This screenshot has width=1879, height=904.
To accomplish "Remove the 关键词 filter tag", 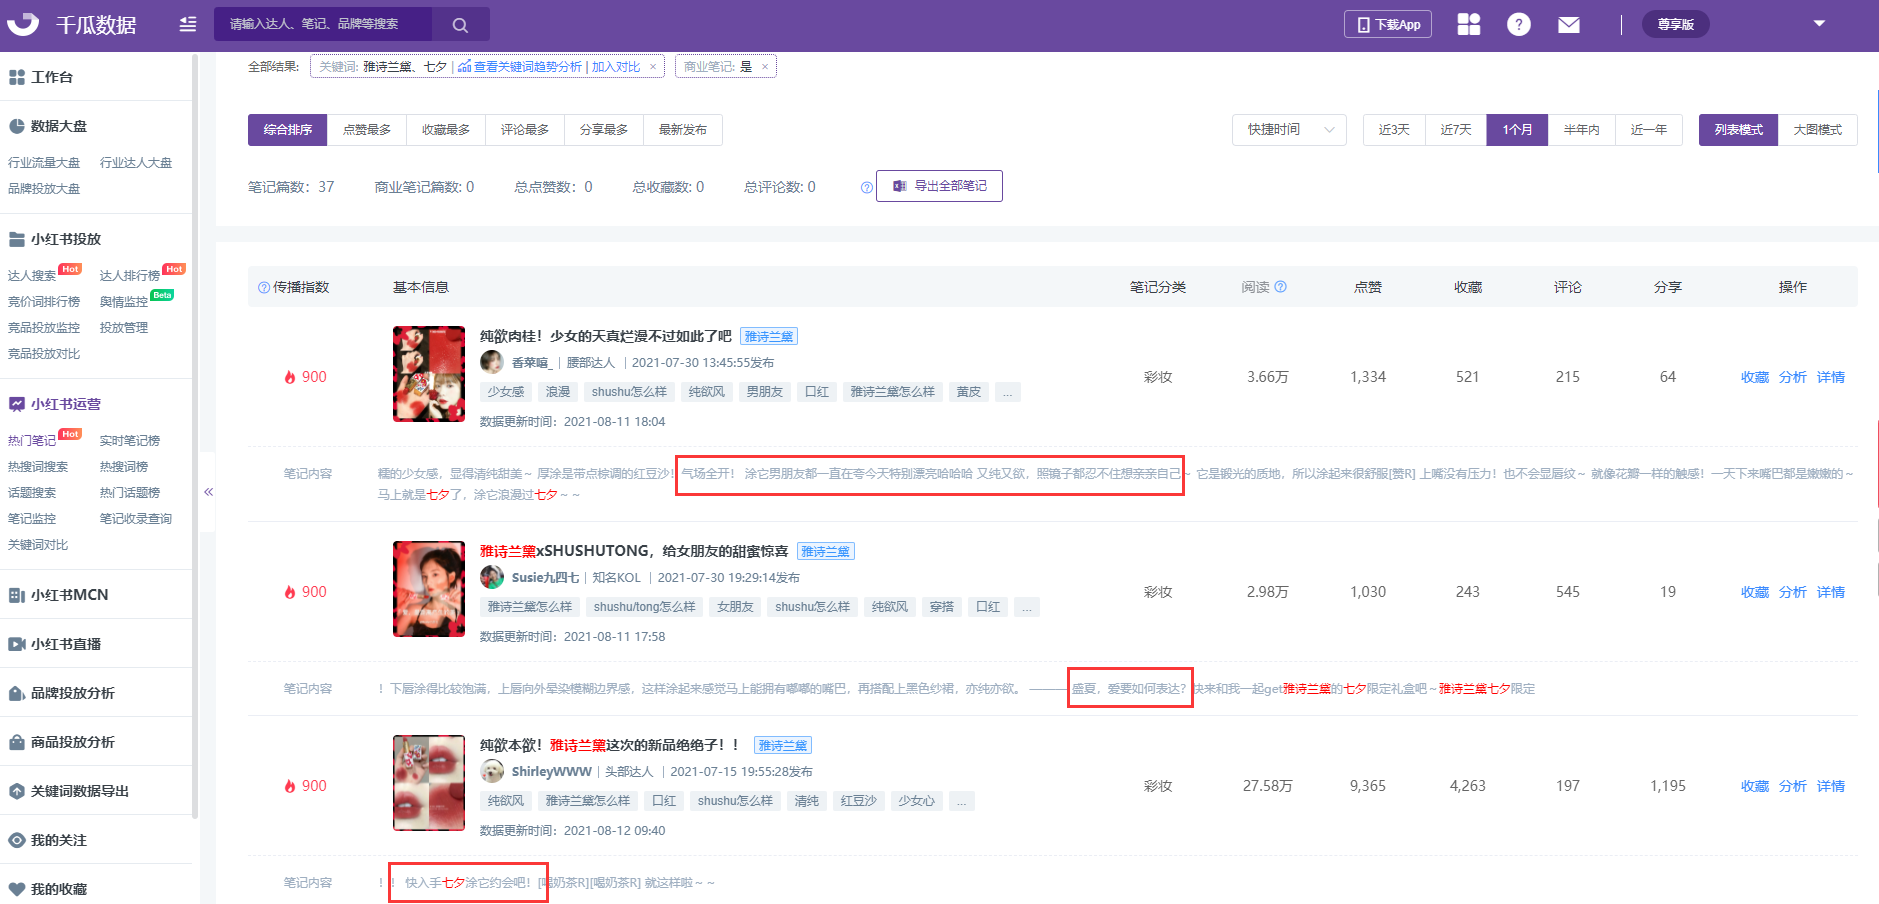I will 653,67.
